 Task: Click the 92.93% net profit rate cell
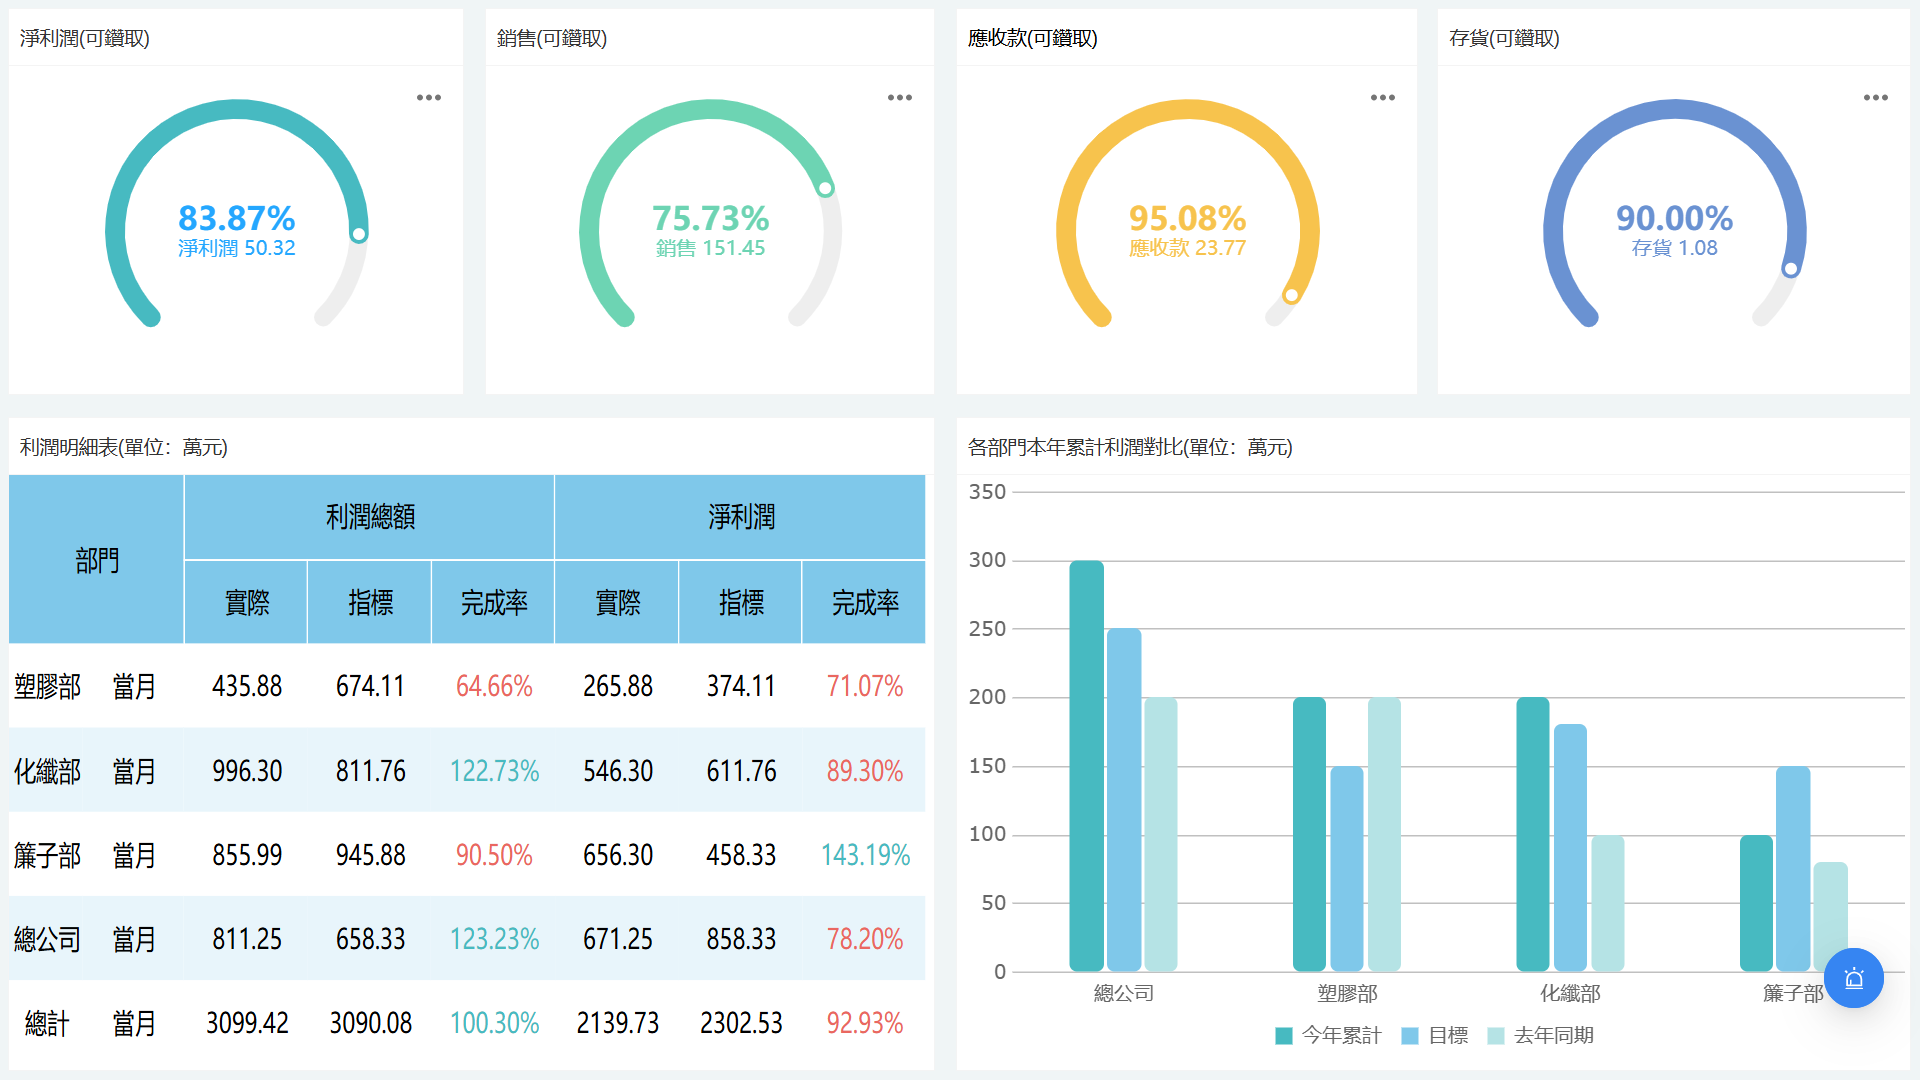[865, 1023]
